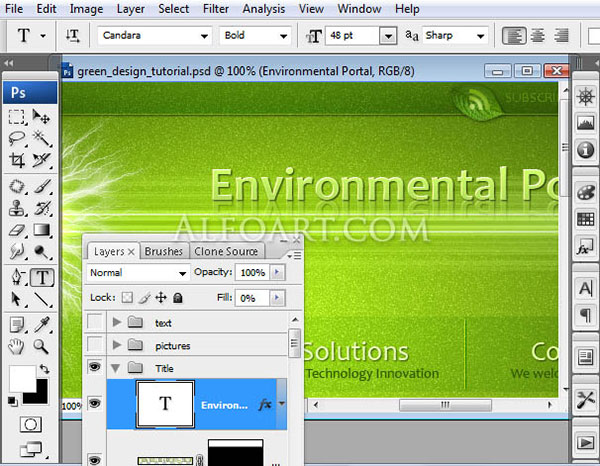Toggle lock transparent pixels

(127, 298)
